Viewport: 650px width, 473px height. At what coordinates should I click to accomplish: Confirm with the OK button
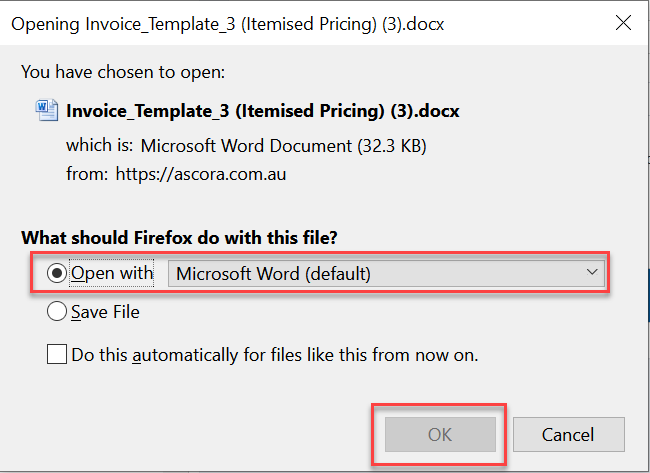coord(440,434)
